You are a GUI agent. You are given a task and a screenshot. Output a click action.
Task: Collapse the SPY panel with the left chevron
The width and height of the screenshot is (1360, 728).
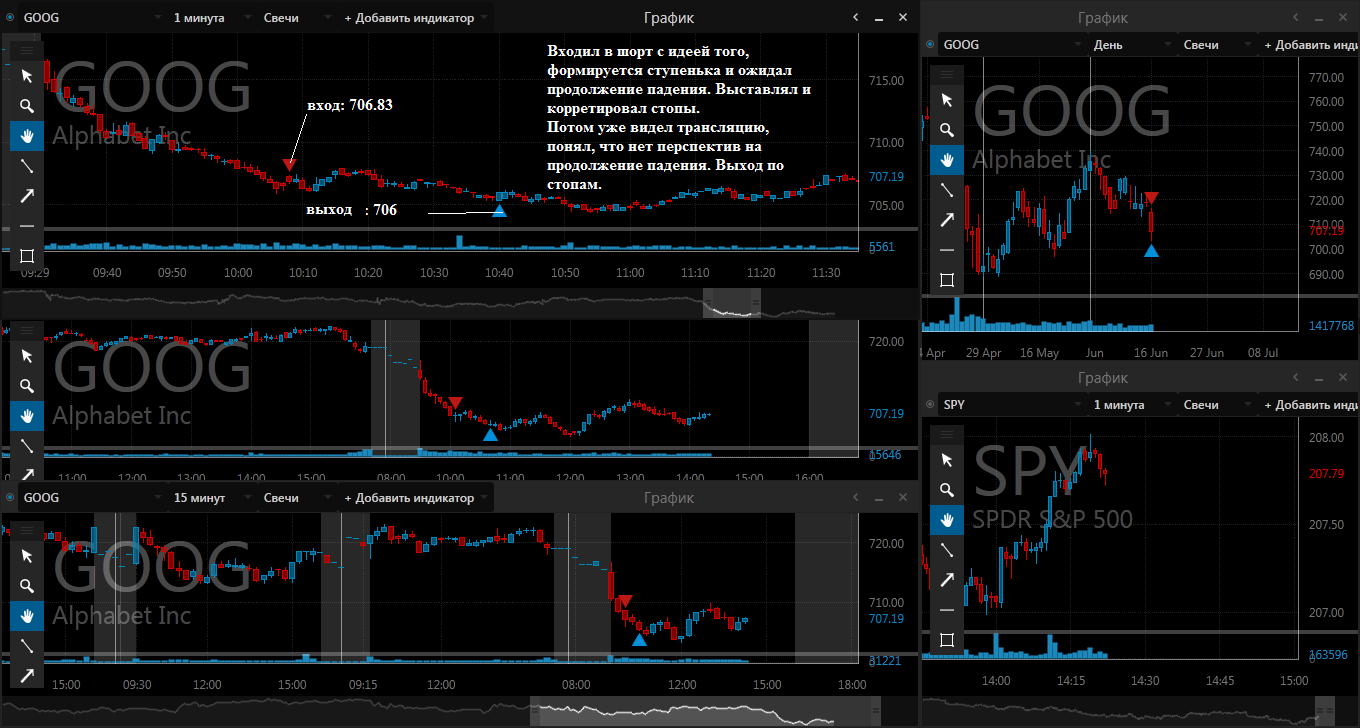(x=1296, y=378)
